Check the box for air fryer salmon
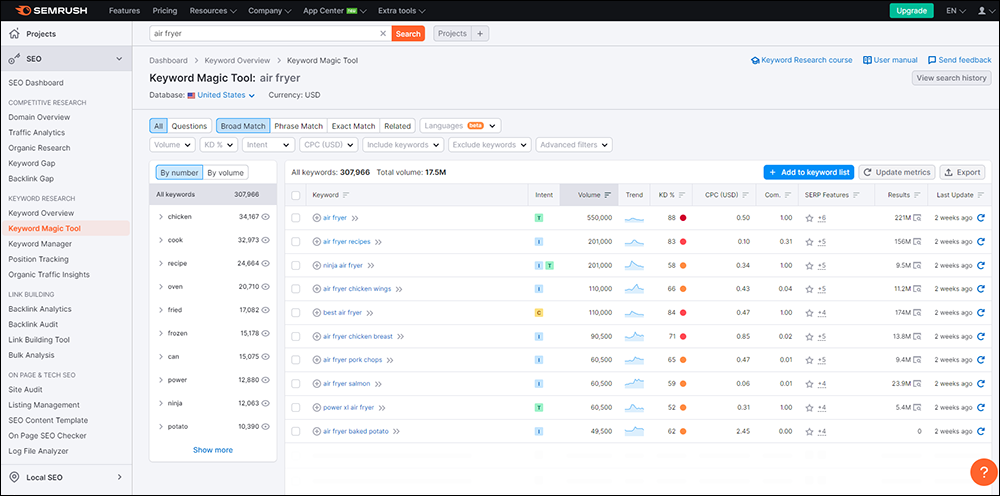The image size is (1000, 496). [x=296, y=384]
